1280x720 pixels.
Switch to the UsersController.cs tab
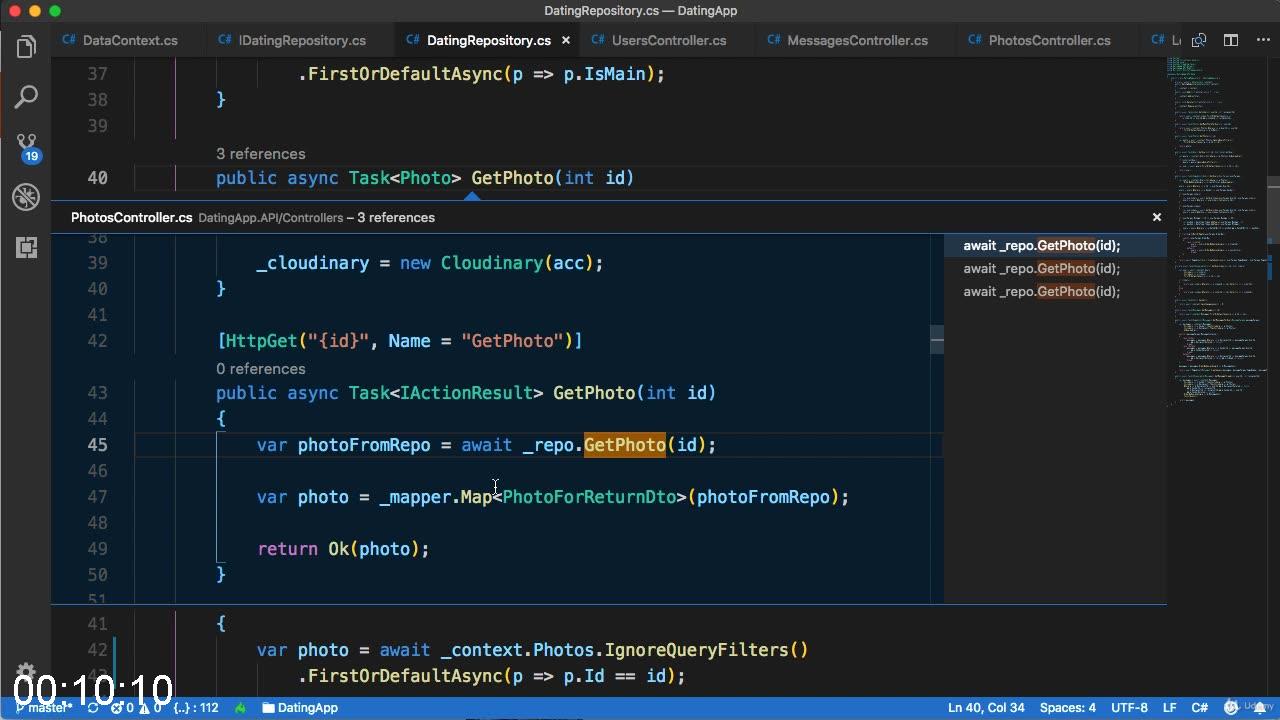pos(668,41)
